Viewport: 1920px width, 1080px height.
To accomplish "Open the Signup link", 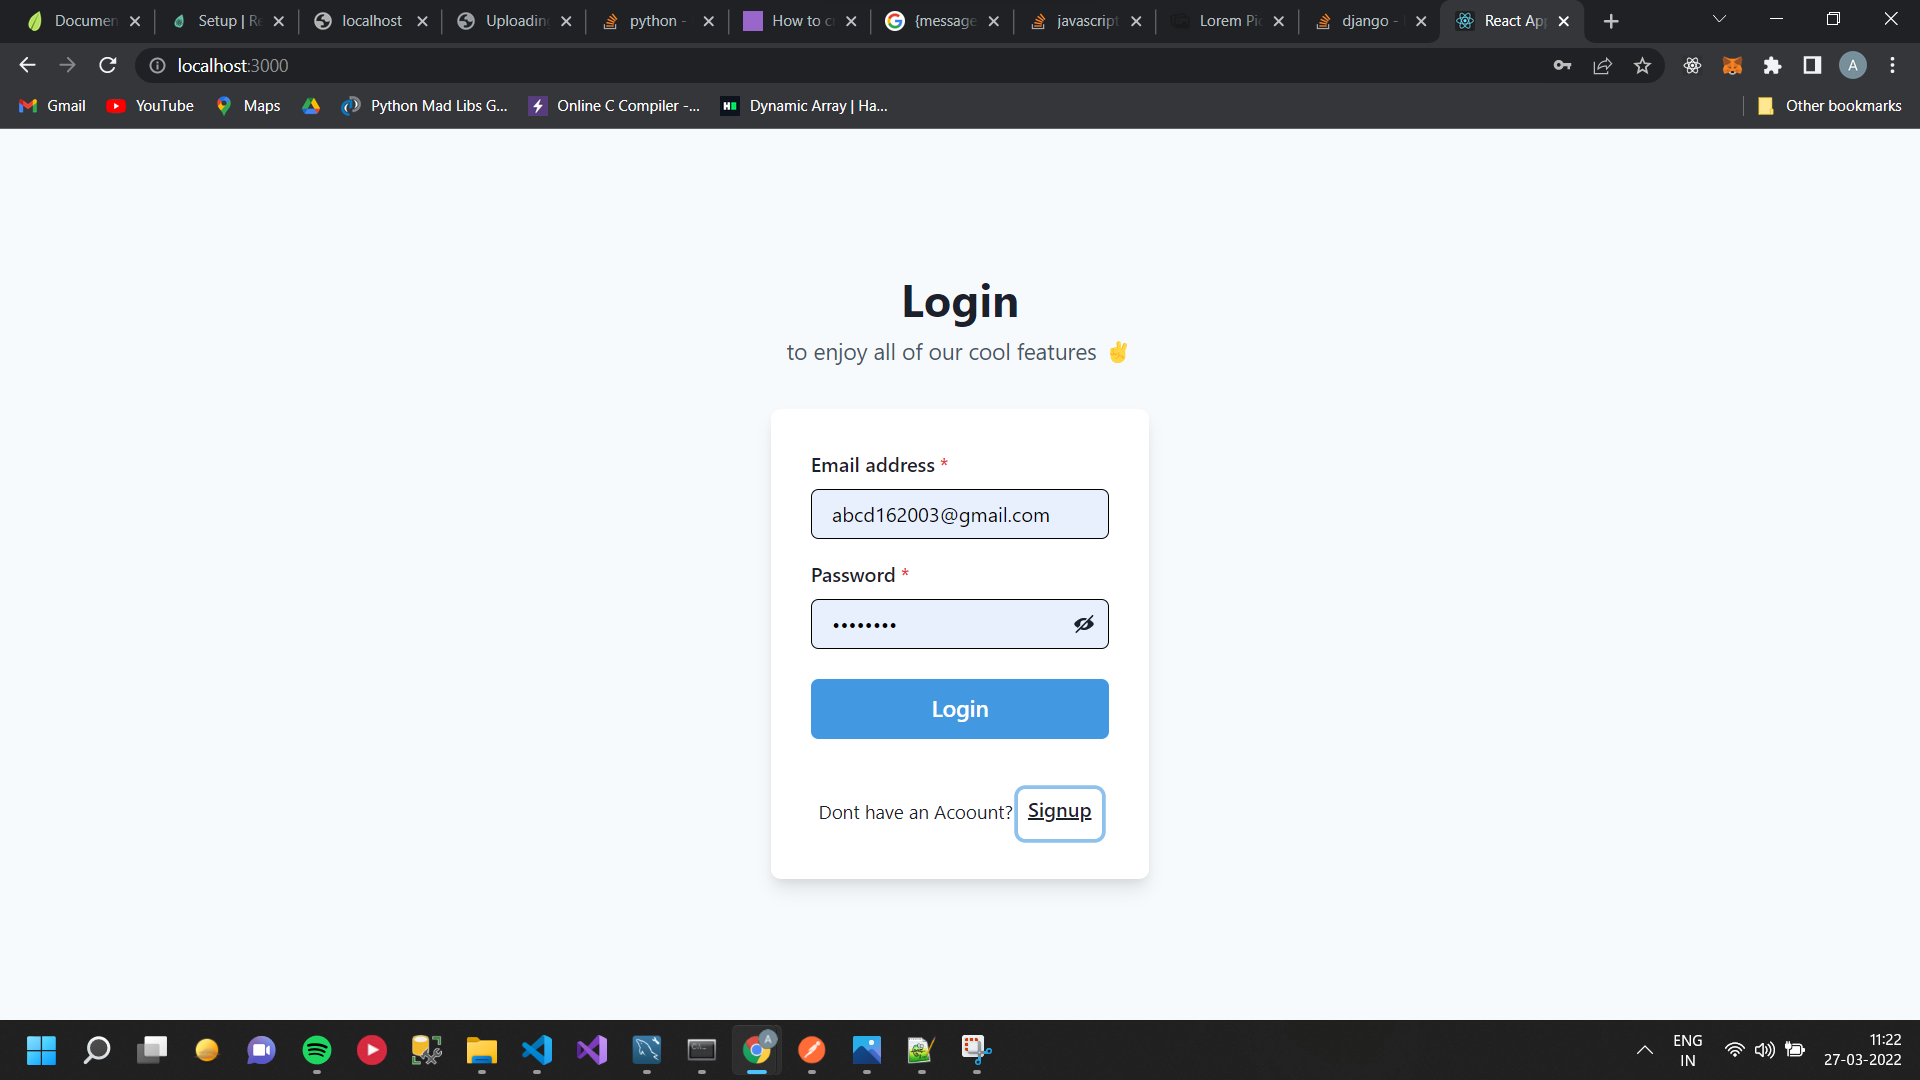I will coord(1059,812).
